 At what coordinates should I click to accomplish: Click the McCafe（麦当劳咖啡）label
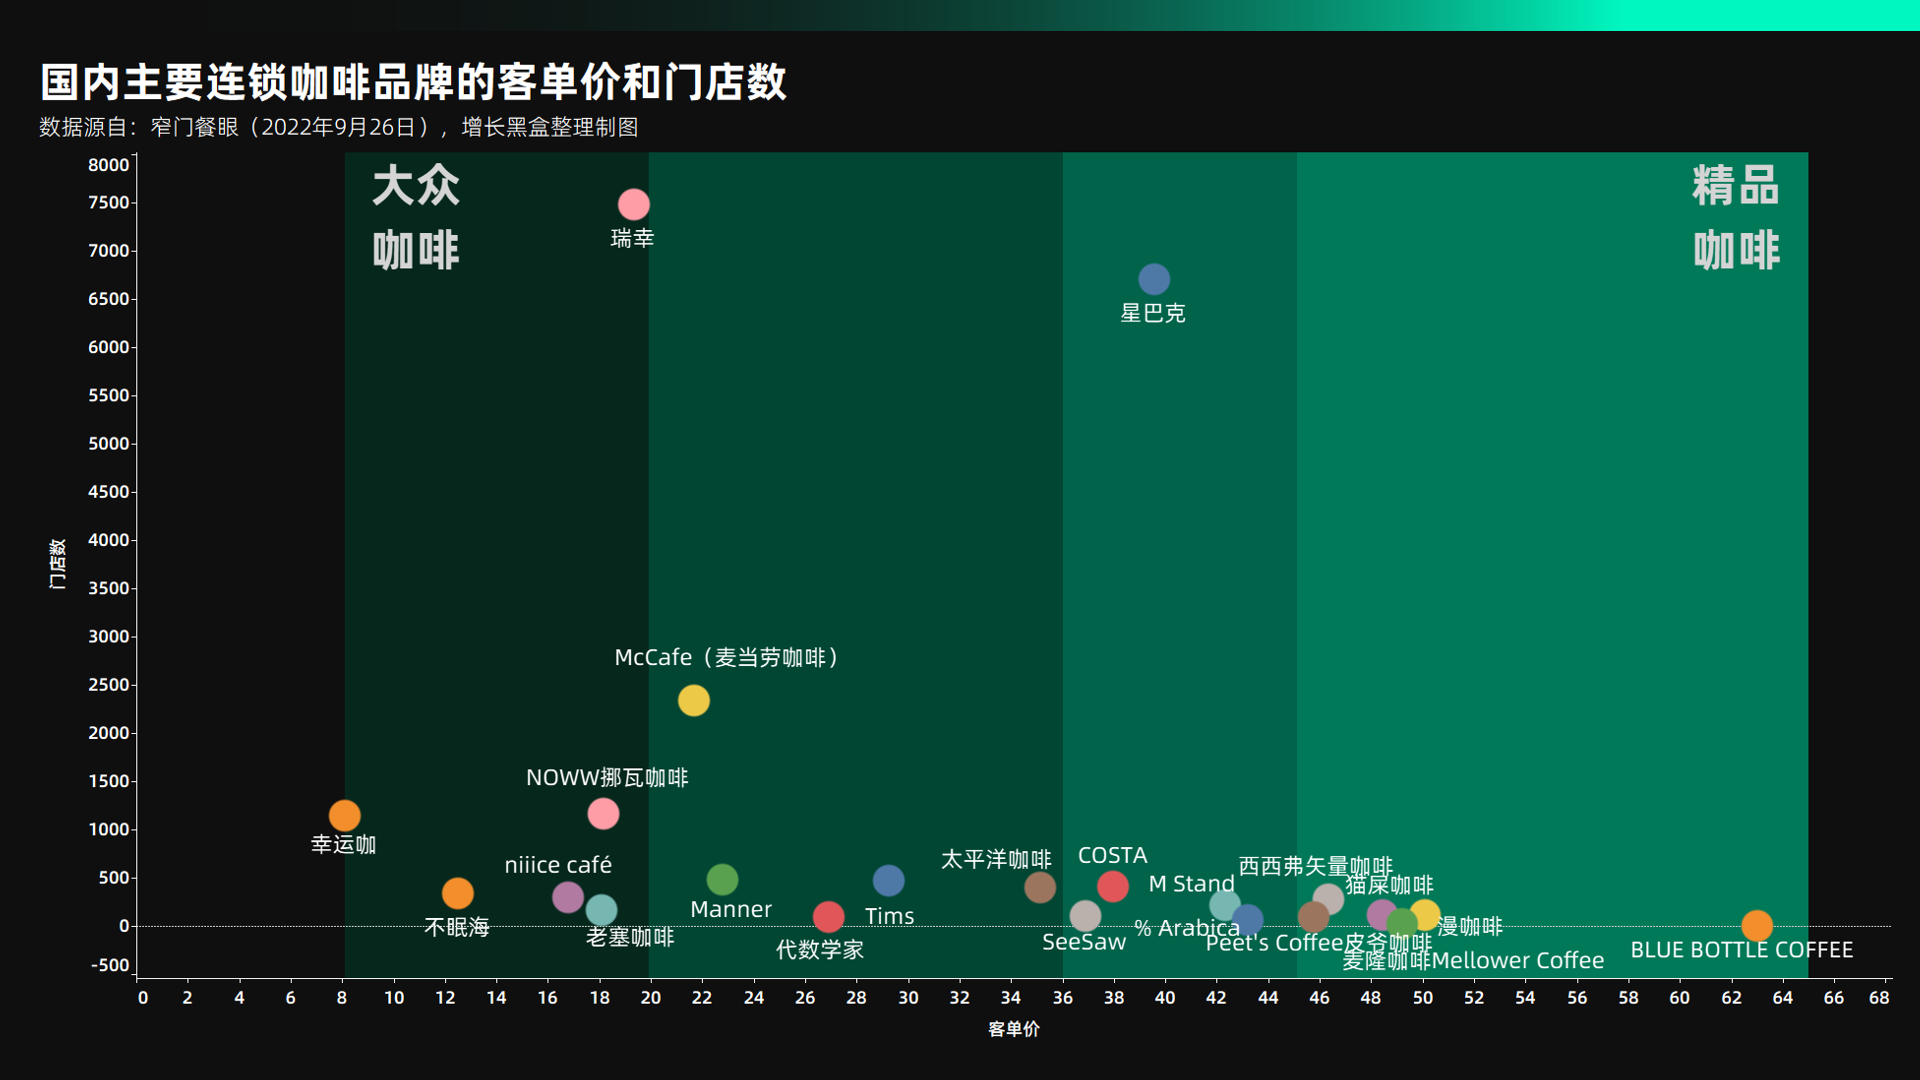727,657
